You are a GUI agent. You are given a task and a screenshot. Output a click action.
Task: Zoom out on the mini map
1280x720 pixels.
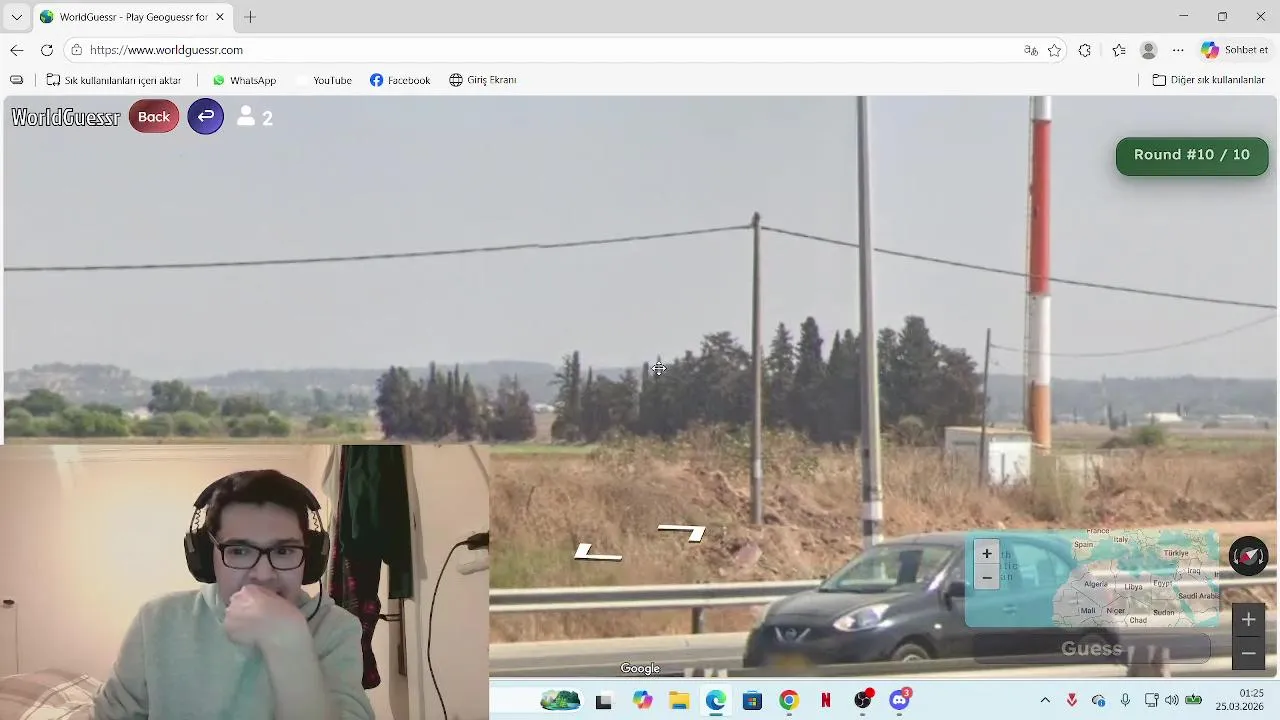987,577
